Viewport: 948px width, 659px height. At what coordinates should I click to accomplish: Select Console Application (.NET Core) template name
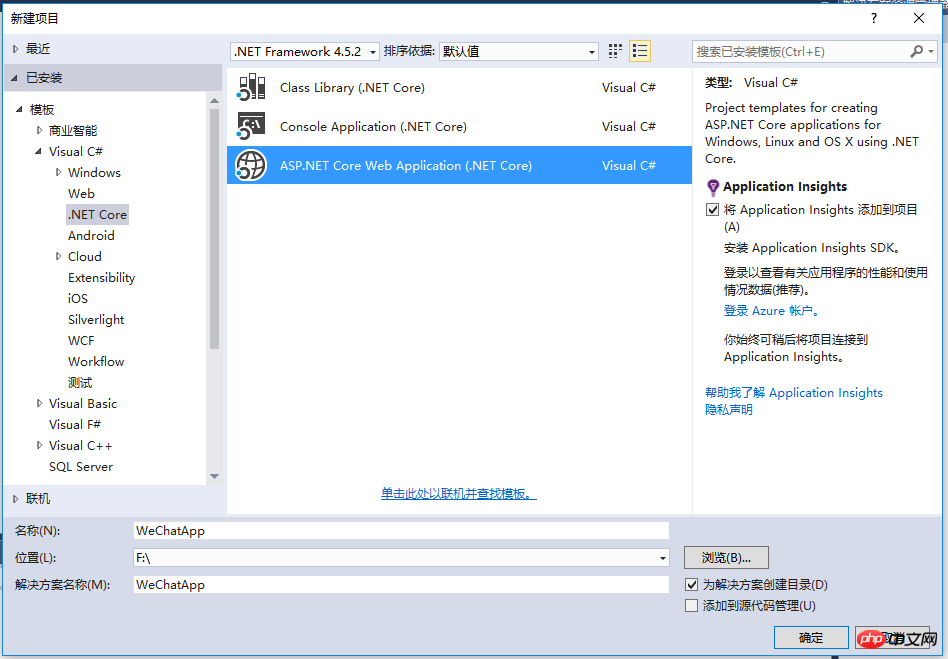pos(373,126)
